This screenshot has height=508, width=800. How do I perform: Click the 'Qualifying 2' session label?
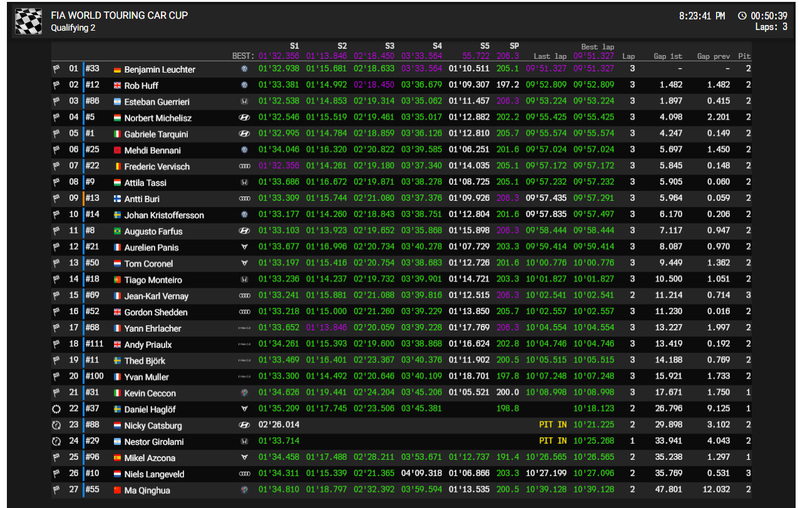click(73, 28)
